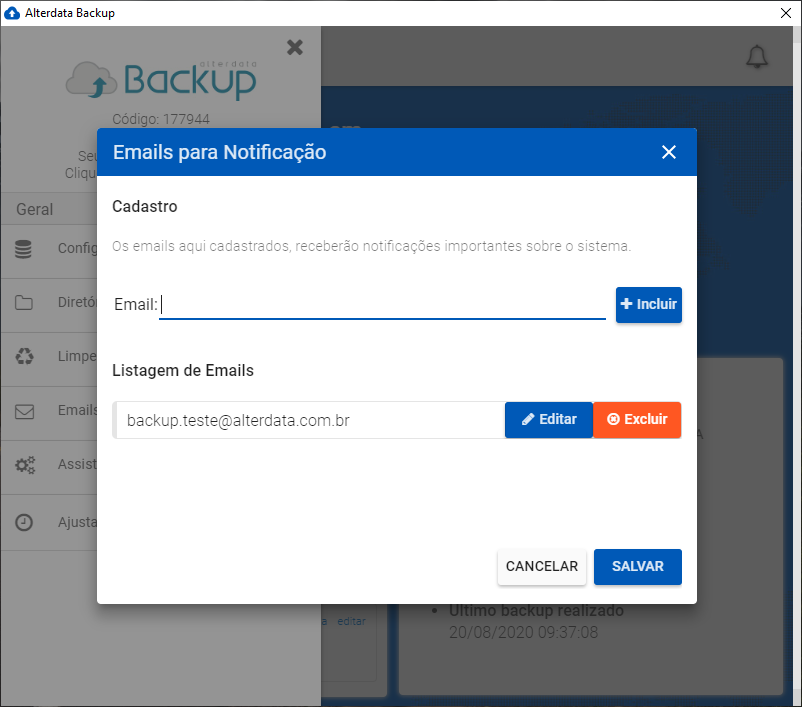Click last backup date 20/08/2020 09:37:08
Screen dimensions: 802x707
tap(523, 632)
